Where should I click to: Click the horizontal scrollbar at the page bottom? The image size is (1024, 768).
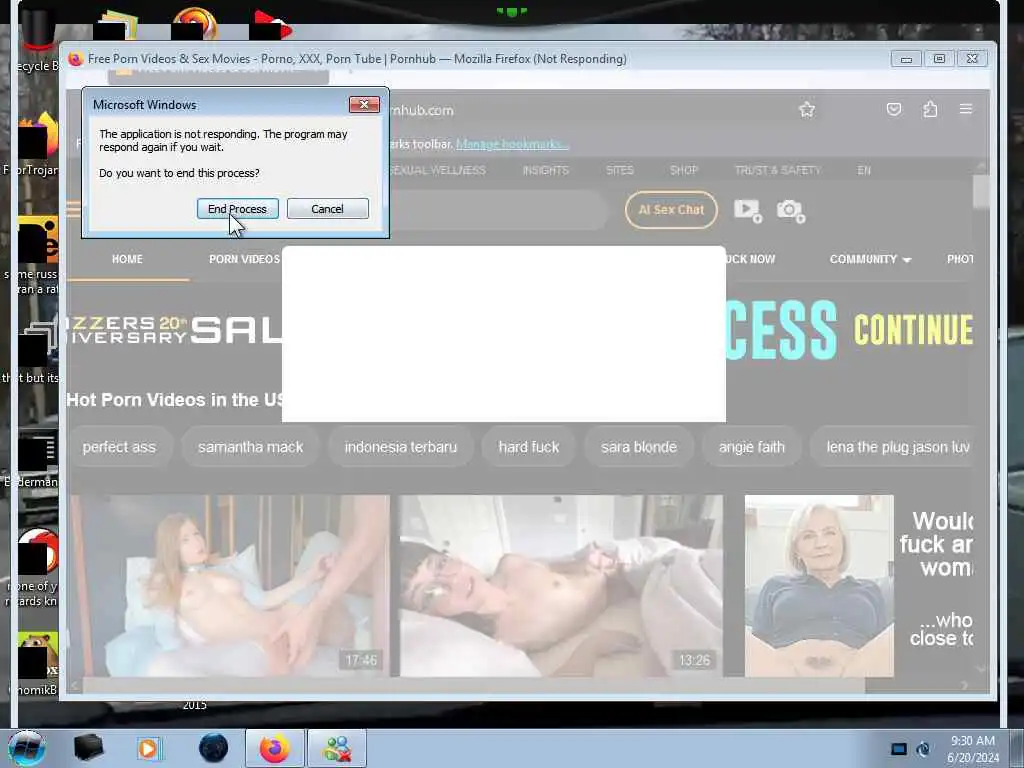click(x=473, y=685)
